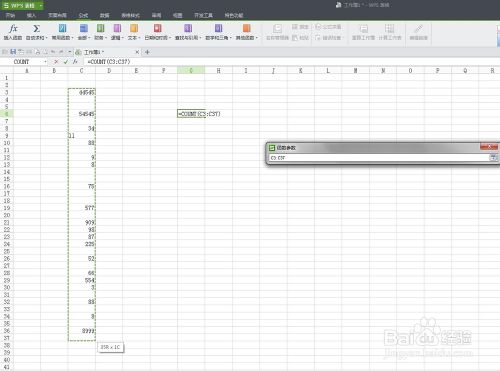This screenshot has height=371, width=500.
Task: Click the save icon in quick toolbar
Action: pyautogui.click(x=13, y=52)
